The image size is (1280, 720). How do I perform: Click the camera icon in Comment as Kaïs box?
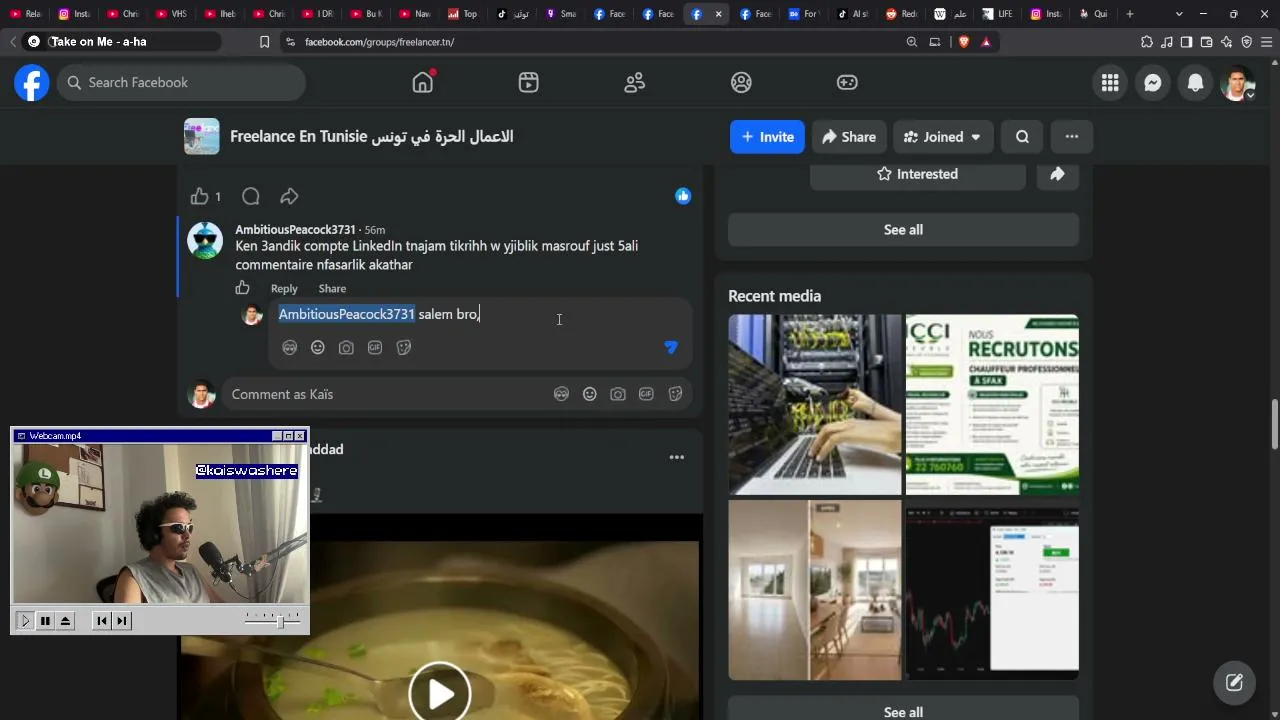click(x=618, y=394)
